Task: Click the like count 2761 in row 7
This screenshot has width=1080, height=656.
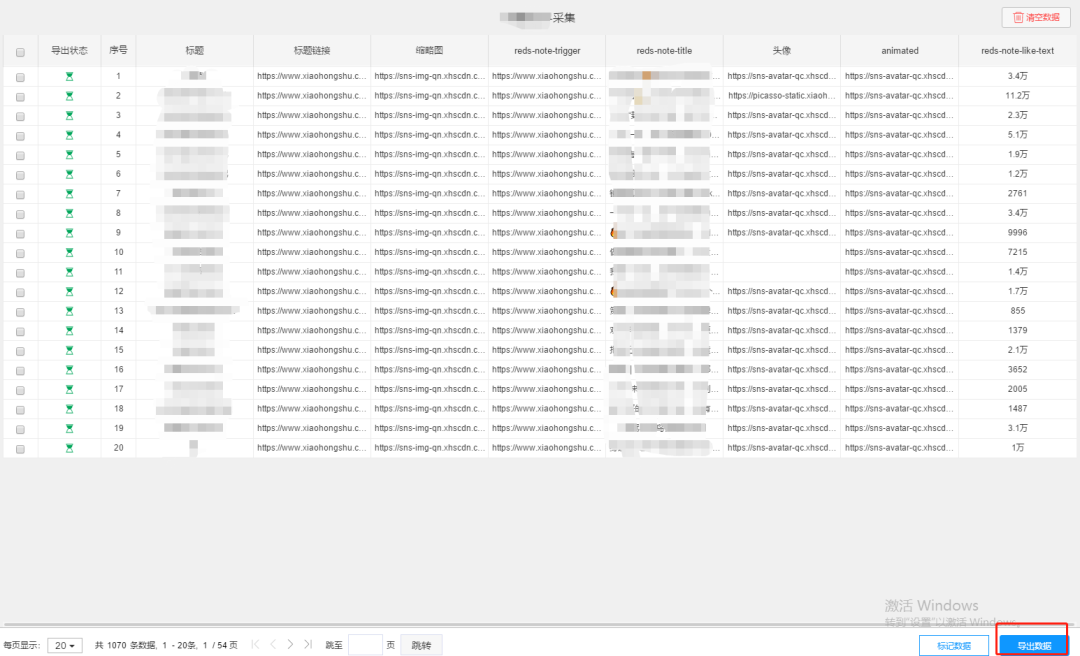Action: pos(1017,194)
